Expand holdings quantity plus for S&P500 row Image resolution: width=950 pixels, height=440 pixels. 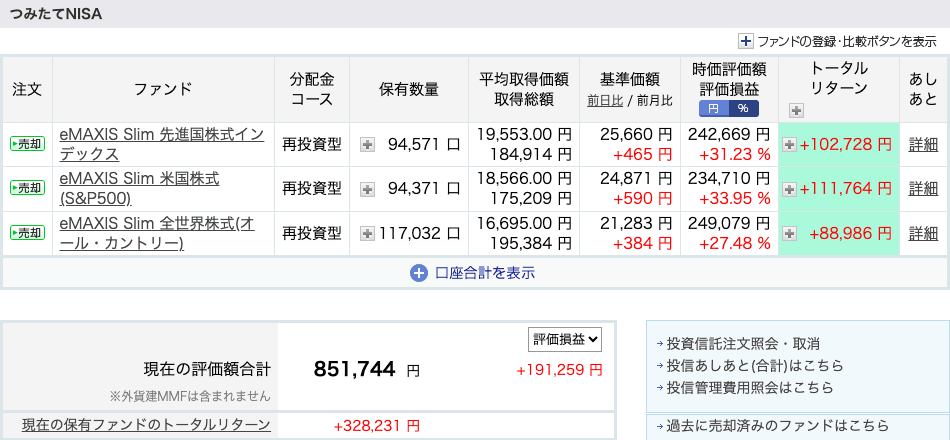click(367, 189)
